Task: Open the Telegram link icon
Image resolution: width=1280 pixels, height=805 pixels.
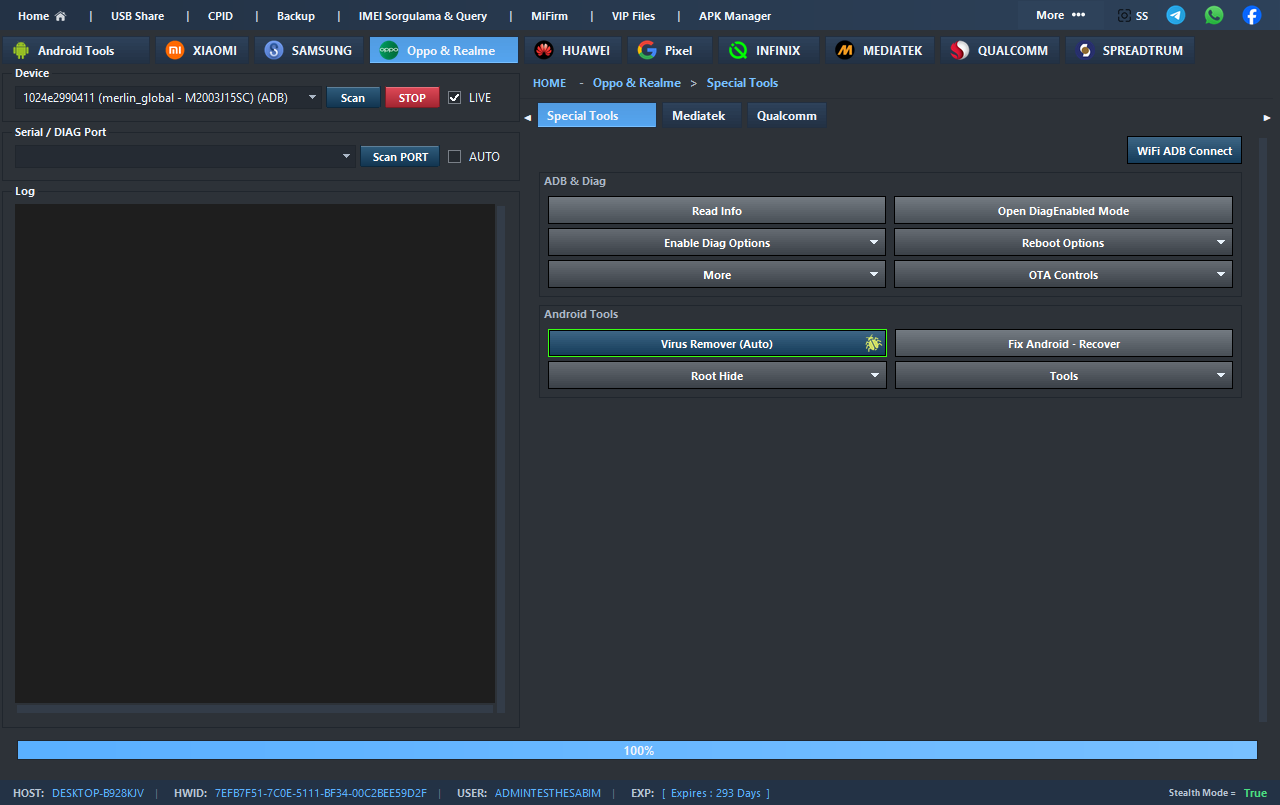Action: pos(1176,15)
